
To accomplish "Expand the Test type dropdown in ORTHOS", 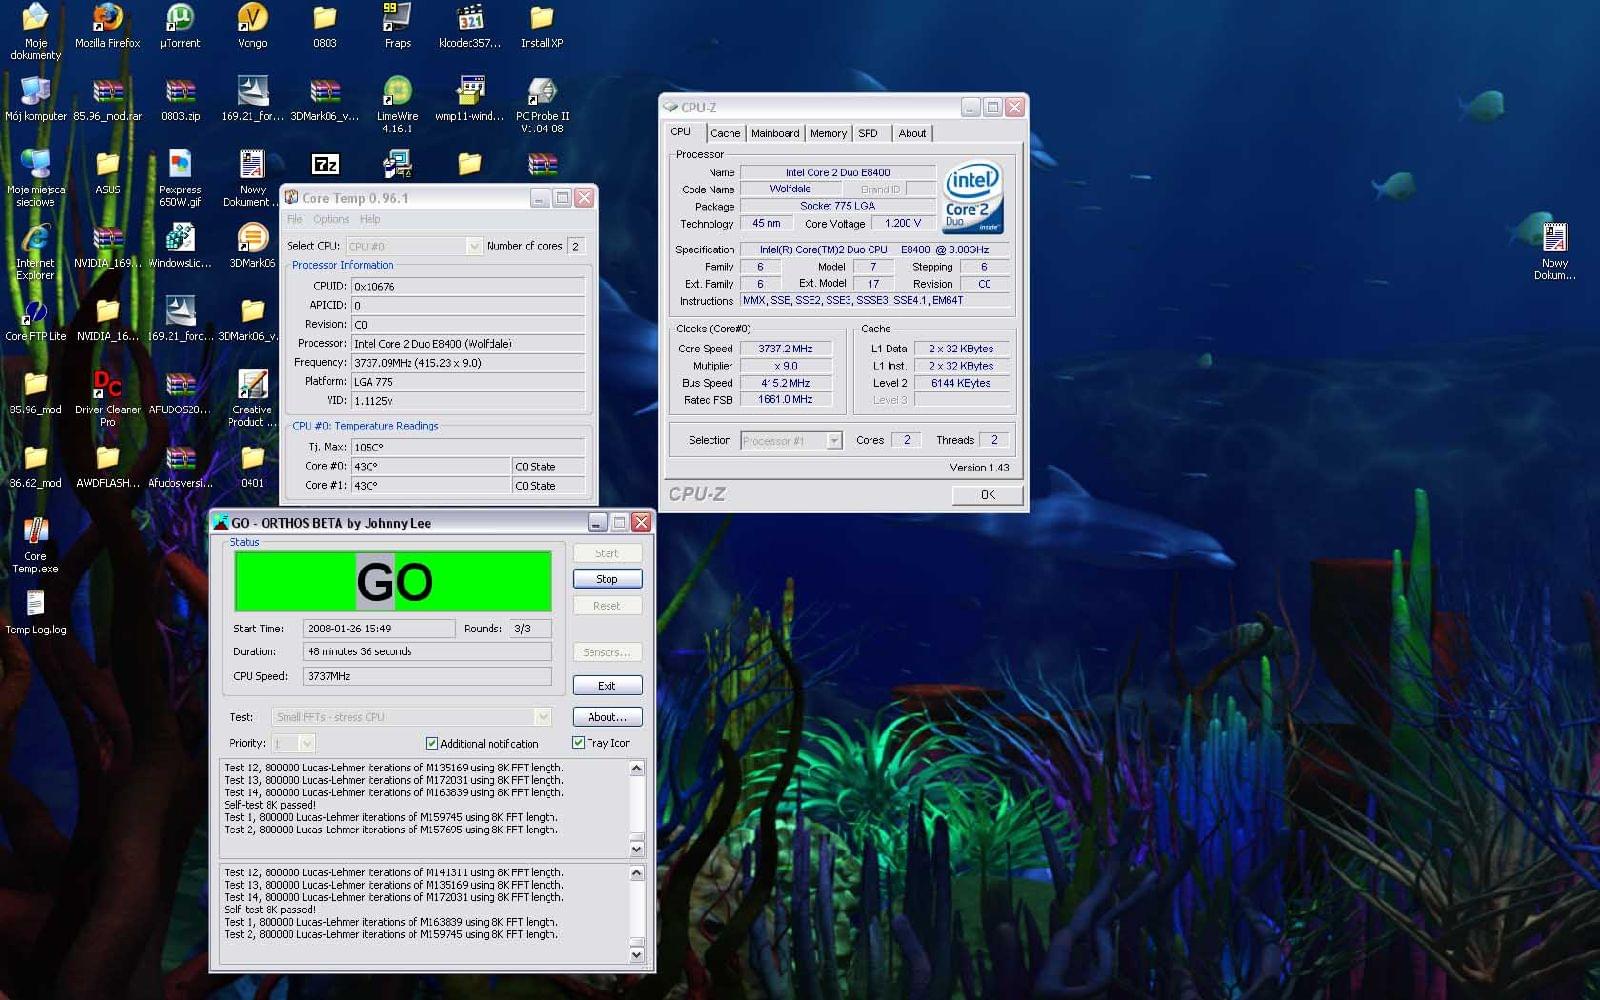I will click(542, 717).
